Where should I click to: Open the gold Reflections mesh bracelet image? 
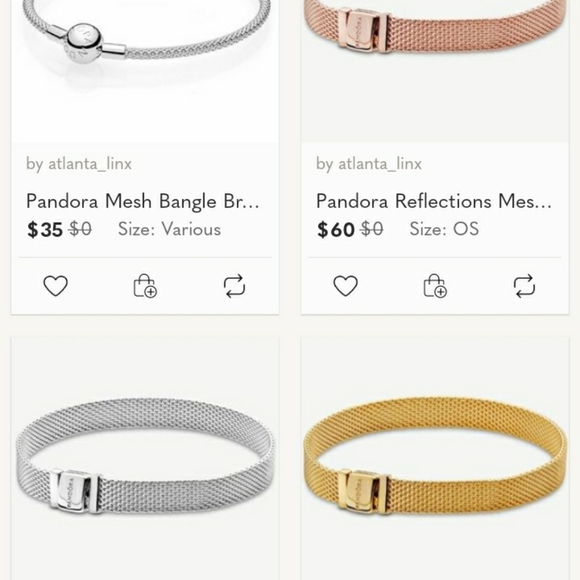pos(435,458)
